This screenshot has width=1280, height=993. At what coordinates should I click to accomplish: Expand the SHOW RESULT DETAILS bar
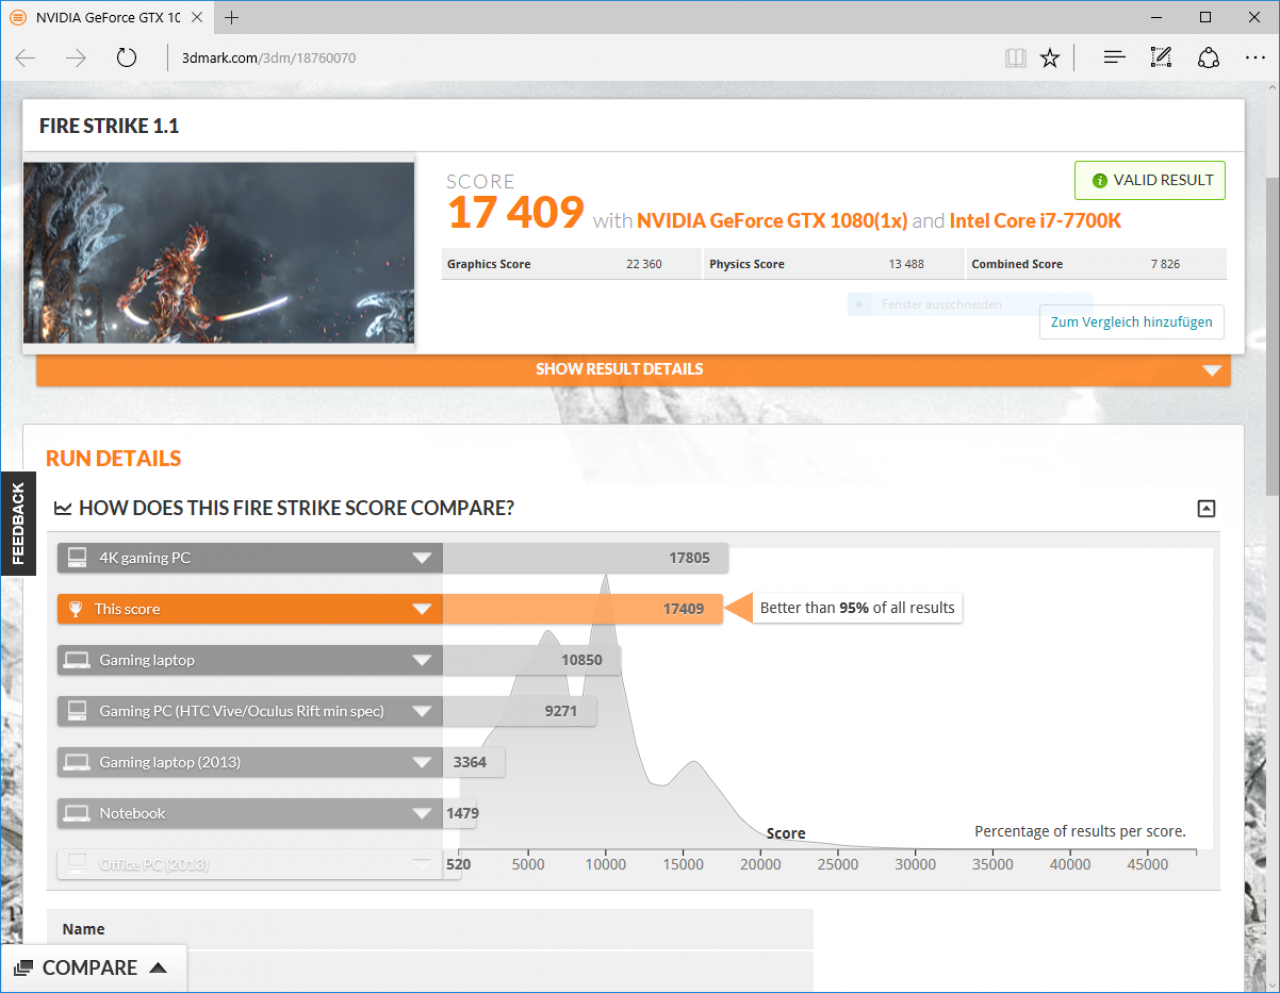[633, 370]
